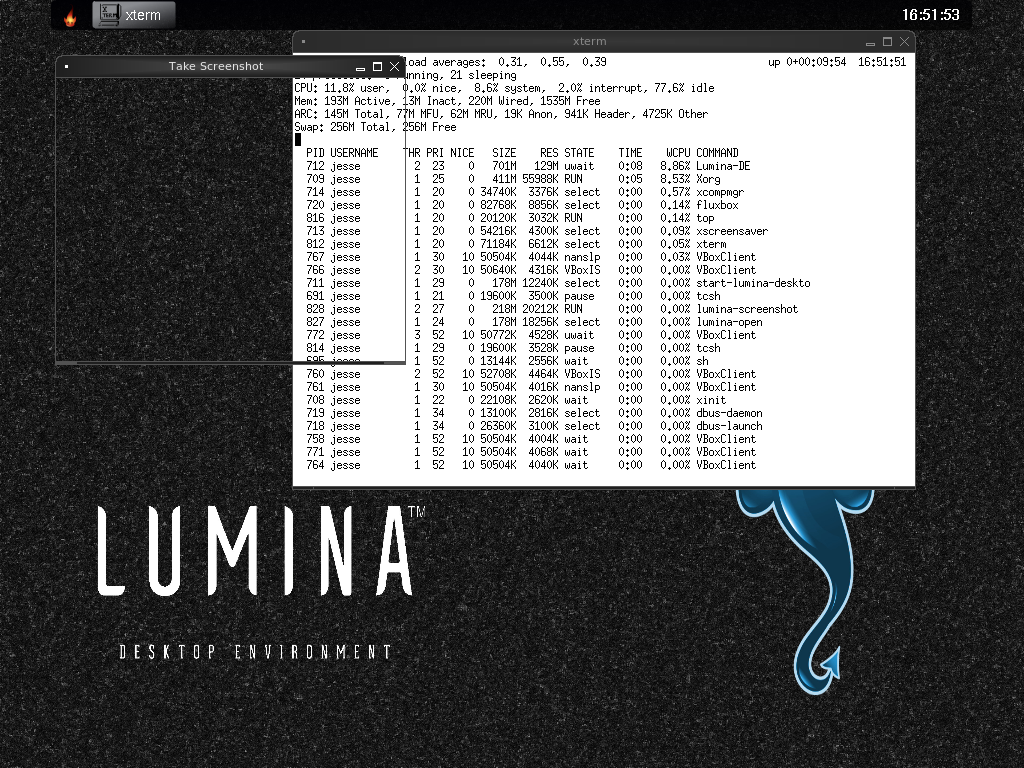Click the xcompmgr process row
The image size is (1024, 768).
524,192
